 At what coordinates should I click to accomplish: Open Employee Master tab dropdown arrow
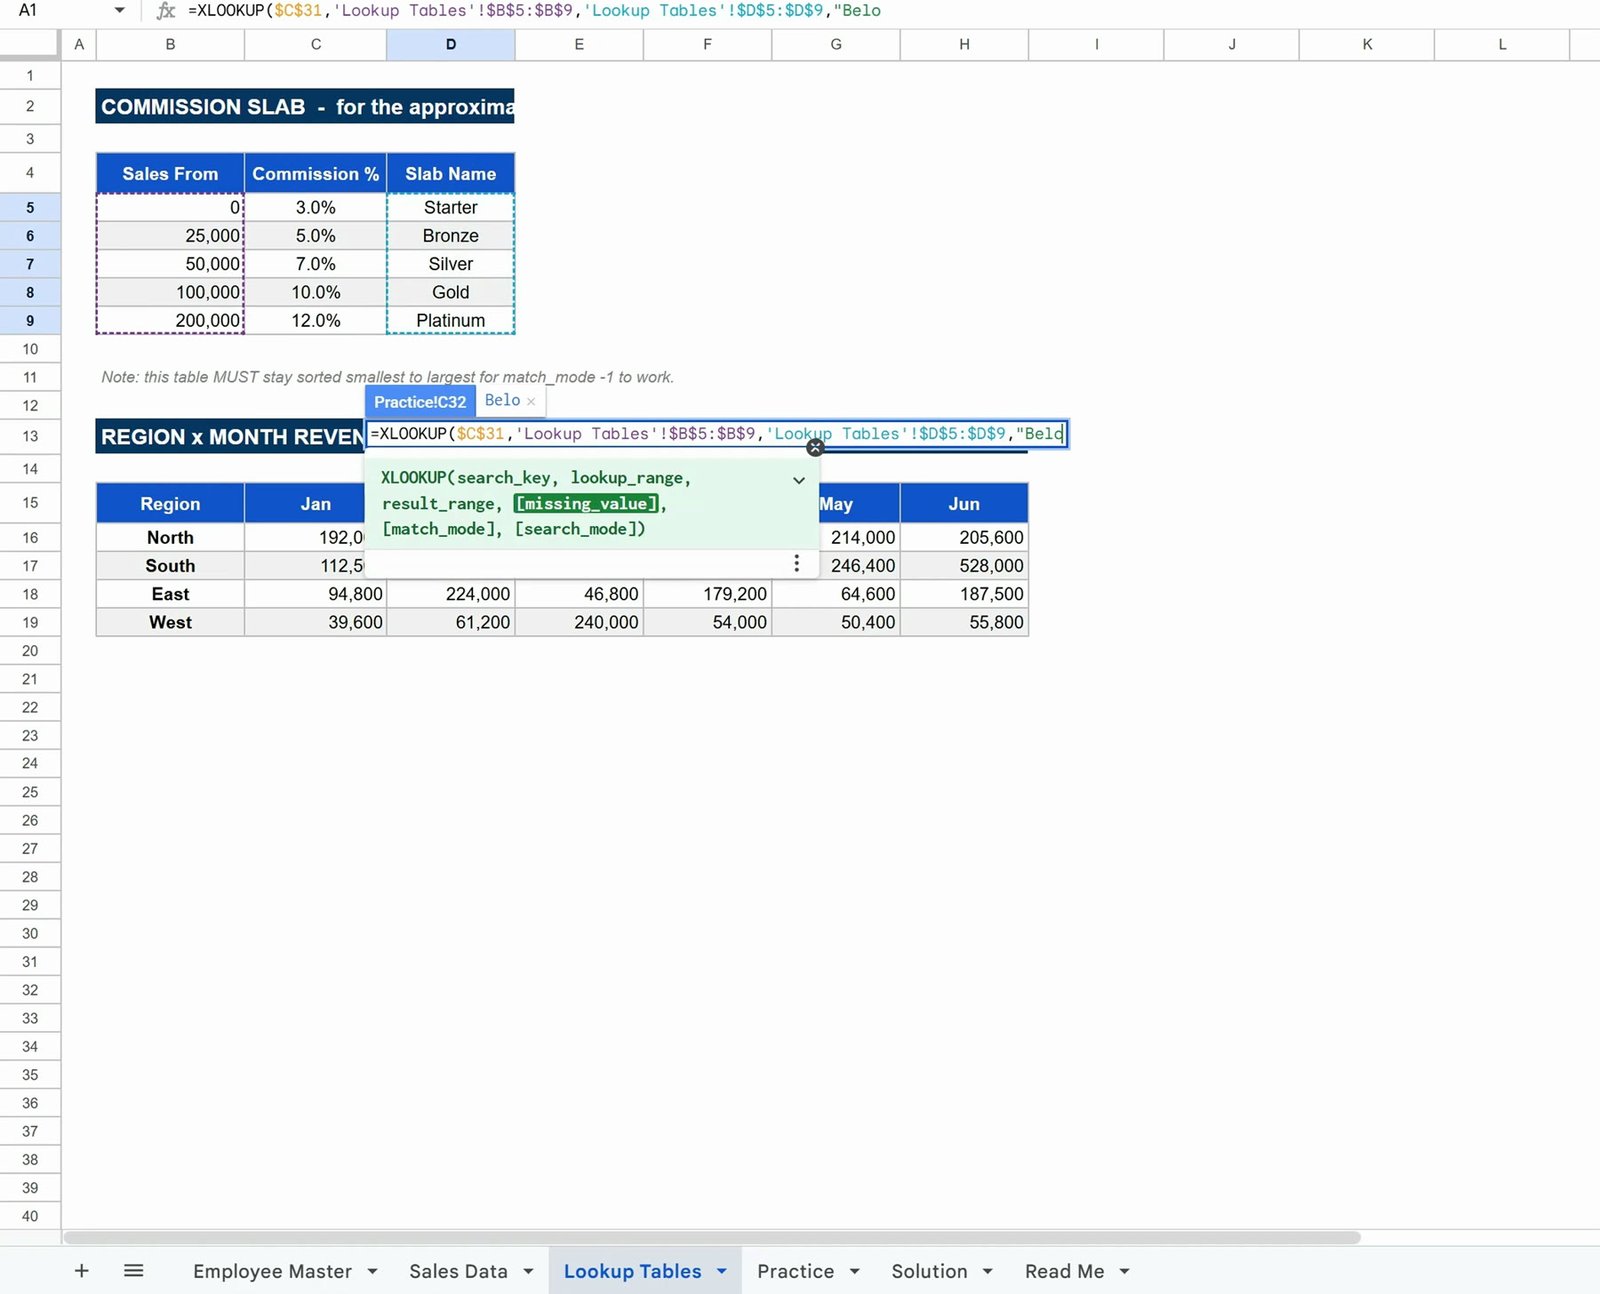(372, 1271)
